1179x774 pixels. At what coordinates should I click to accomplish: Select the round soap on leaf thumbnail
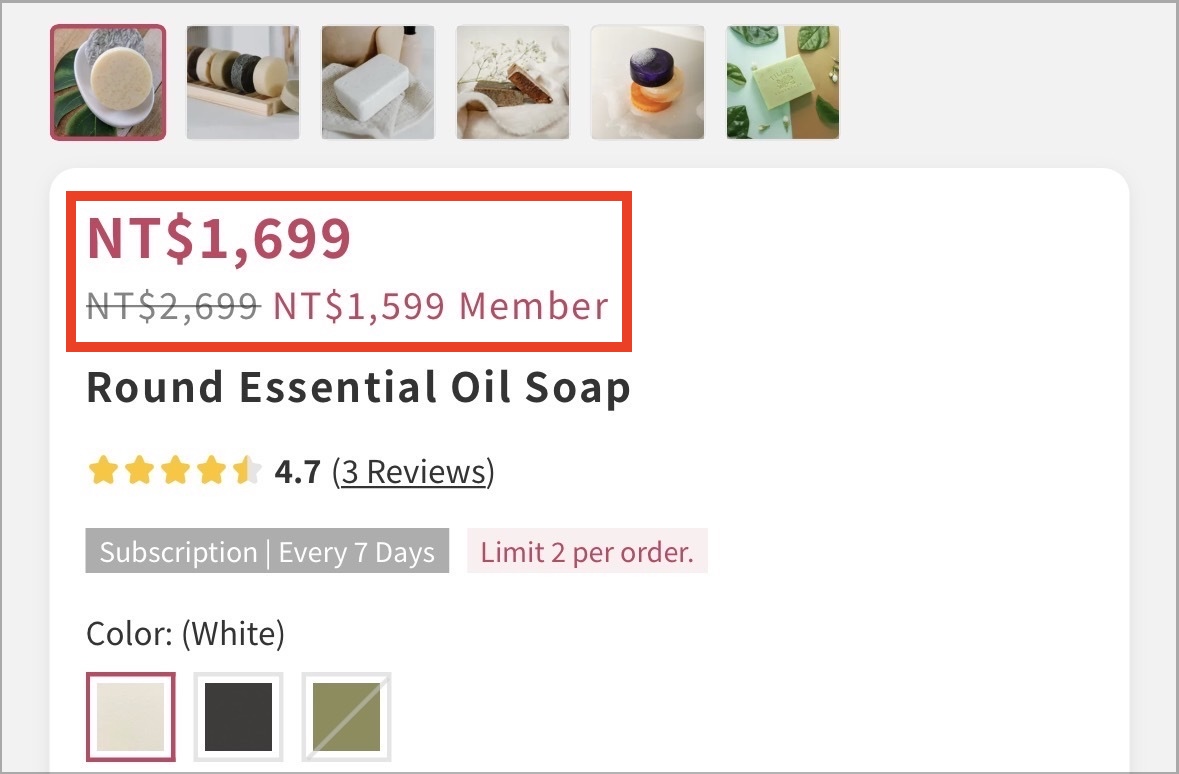coord(108,83)
